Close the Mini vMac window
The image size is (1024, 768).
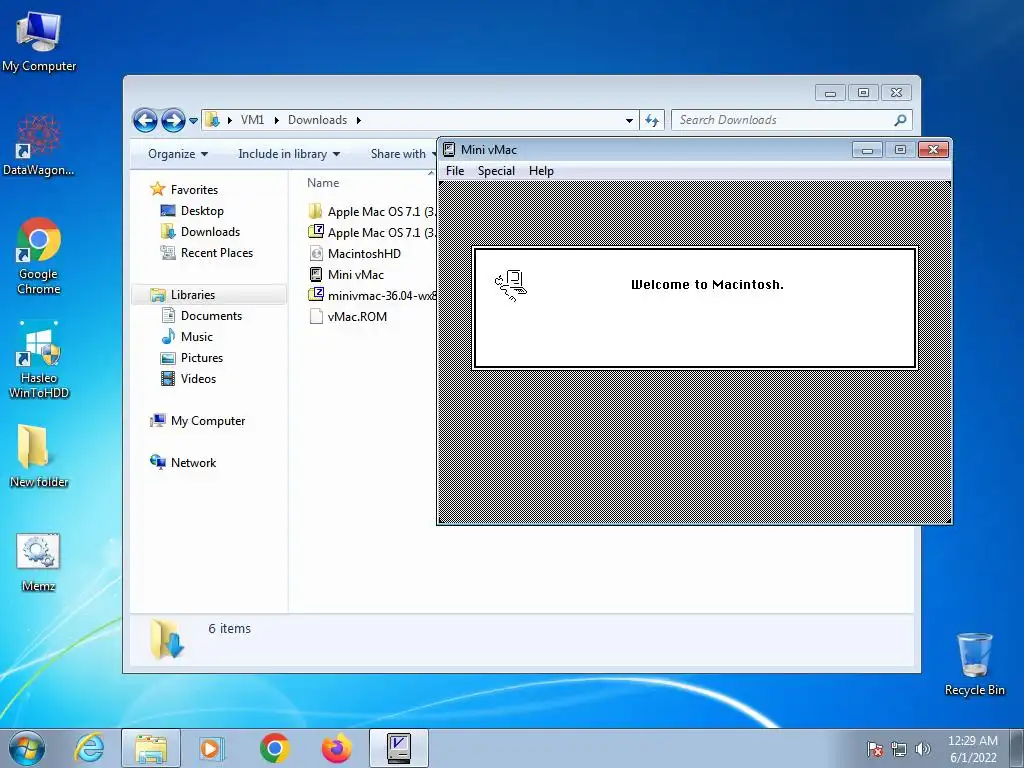(933, 150)
